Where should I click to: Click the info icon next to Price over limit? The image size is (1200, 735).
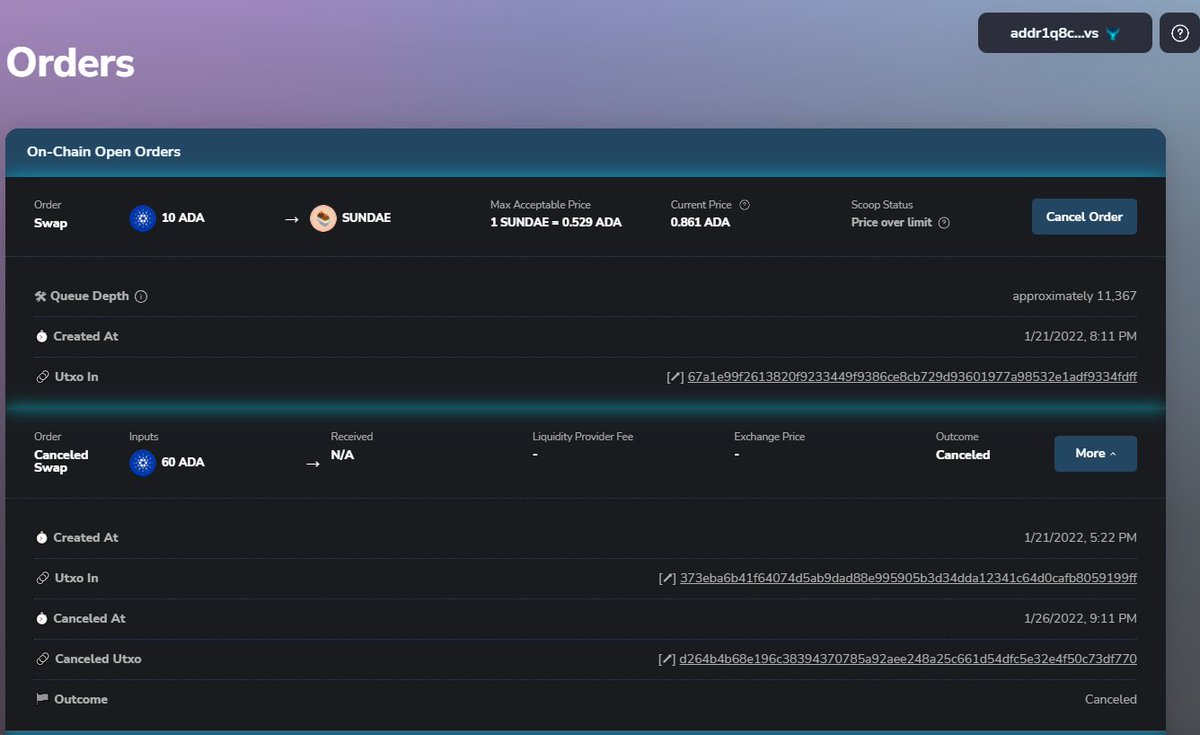click(x=944, y=223)
